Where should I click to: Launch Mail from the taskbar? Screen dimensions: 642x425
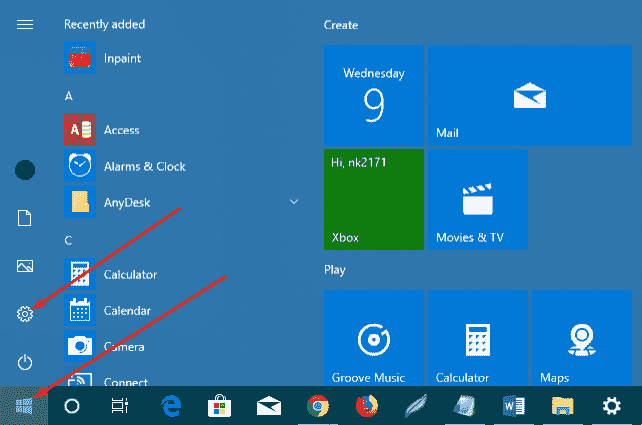pos(269,406)
